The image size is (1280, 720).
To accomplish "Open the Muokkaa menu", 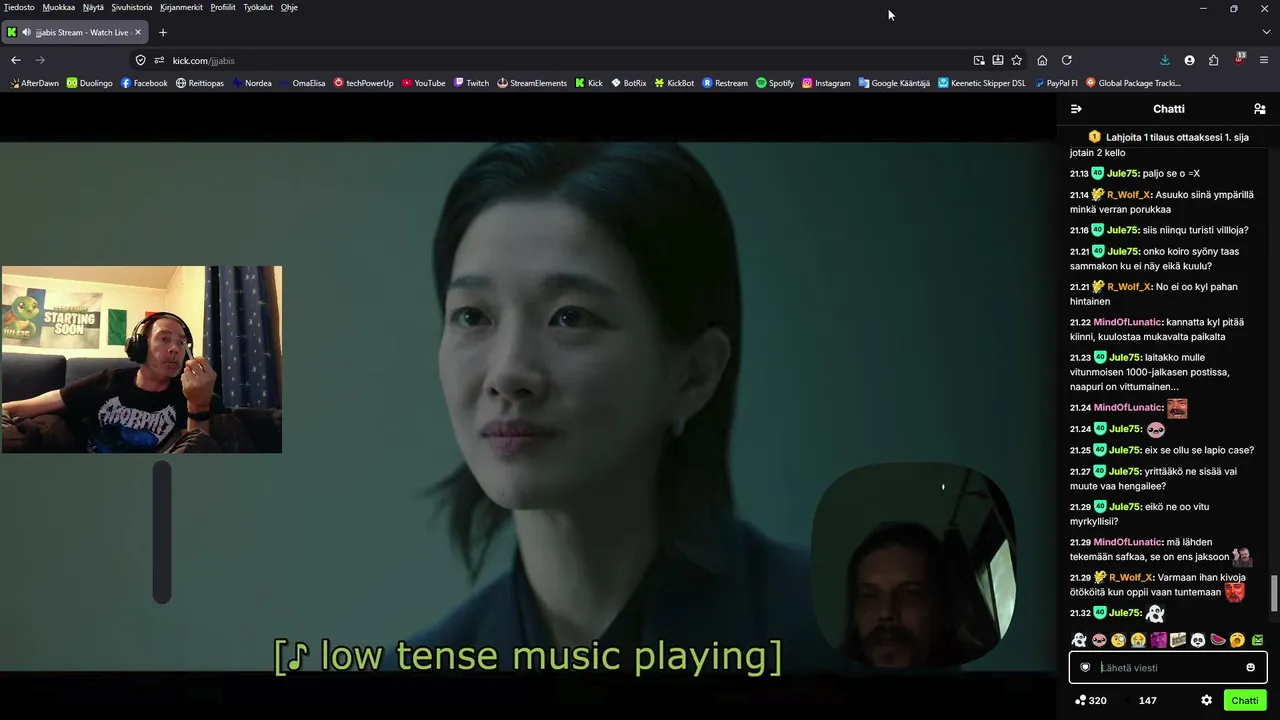I will 59,7.
